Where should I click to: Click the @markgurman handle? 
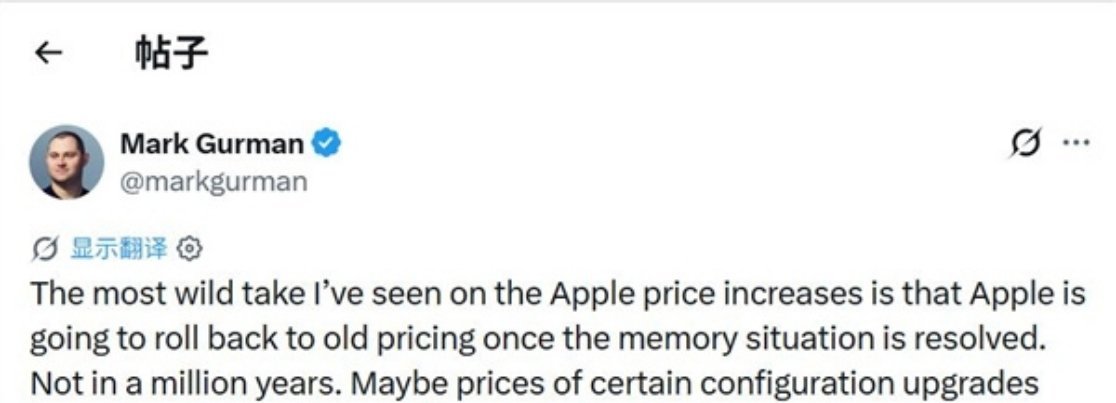(x=214, y=182)
